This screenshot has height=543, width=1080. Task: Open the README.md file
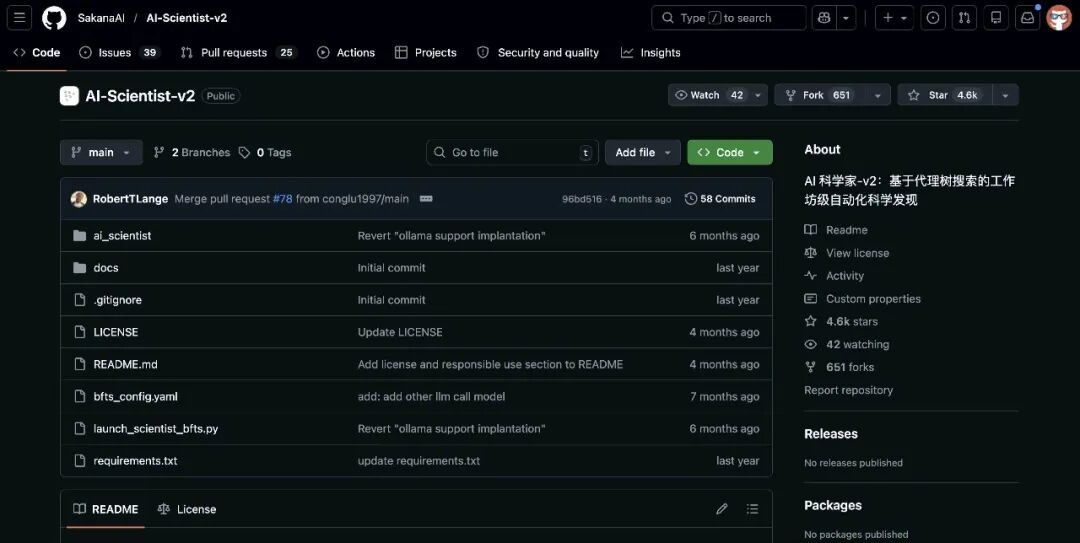tap(125, 364)
